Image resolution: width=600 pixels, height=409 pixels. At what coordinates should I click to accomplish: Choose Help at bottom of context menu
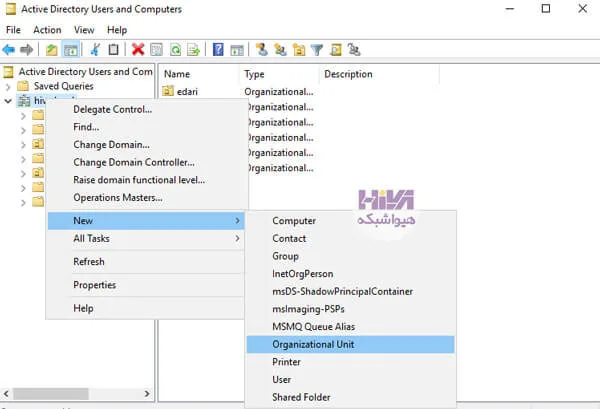145,308
